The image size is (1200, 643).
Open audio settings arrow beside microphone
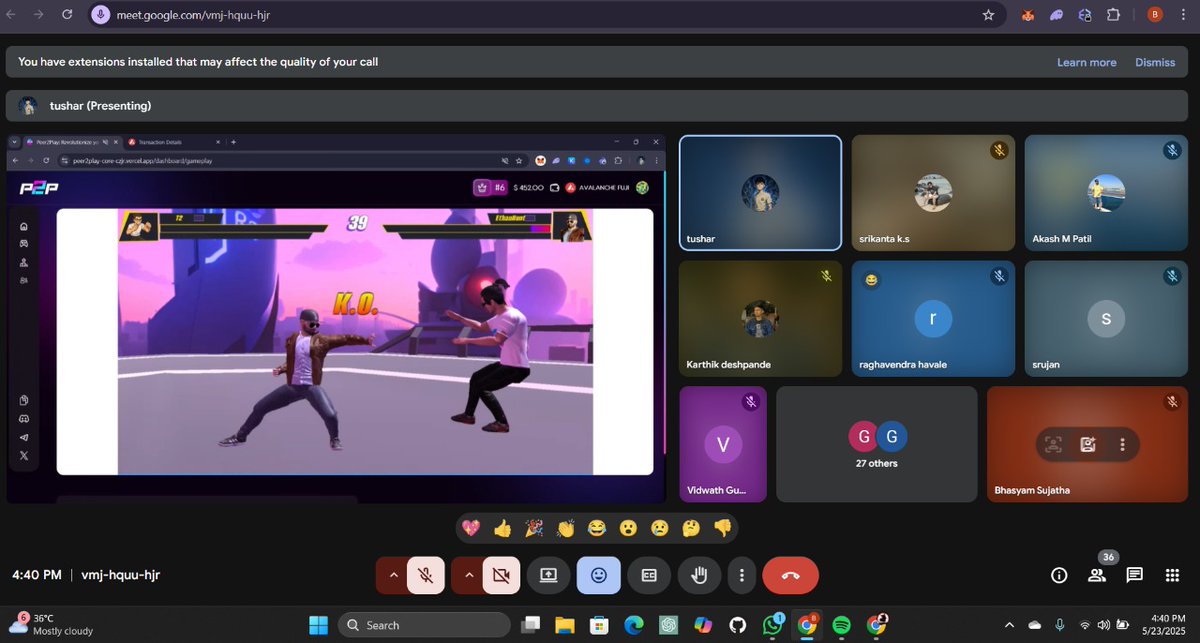click(x=392, y=575)
